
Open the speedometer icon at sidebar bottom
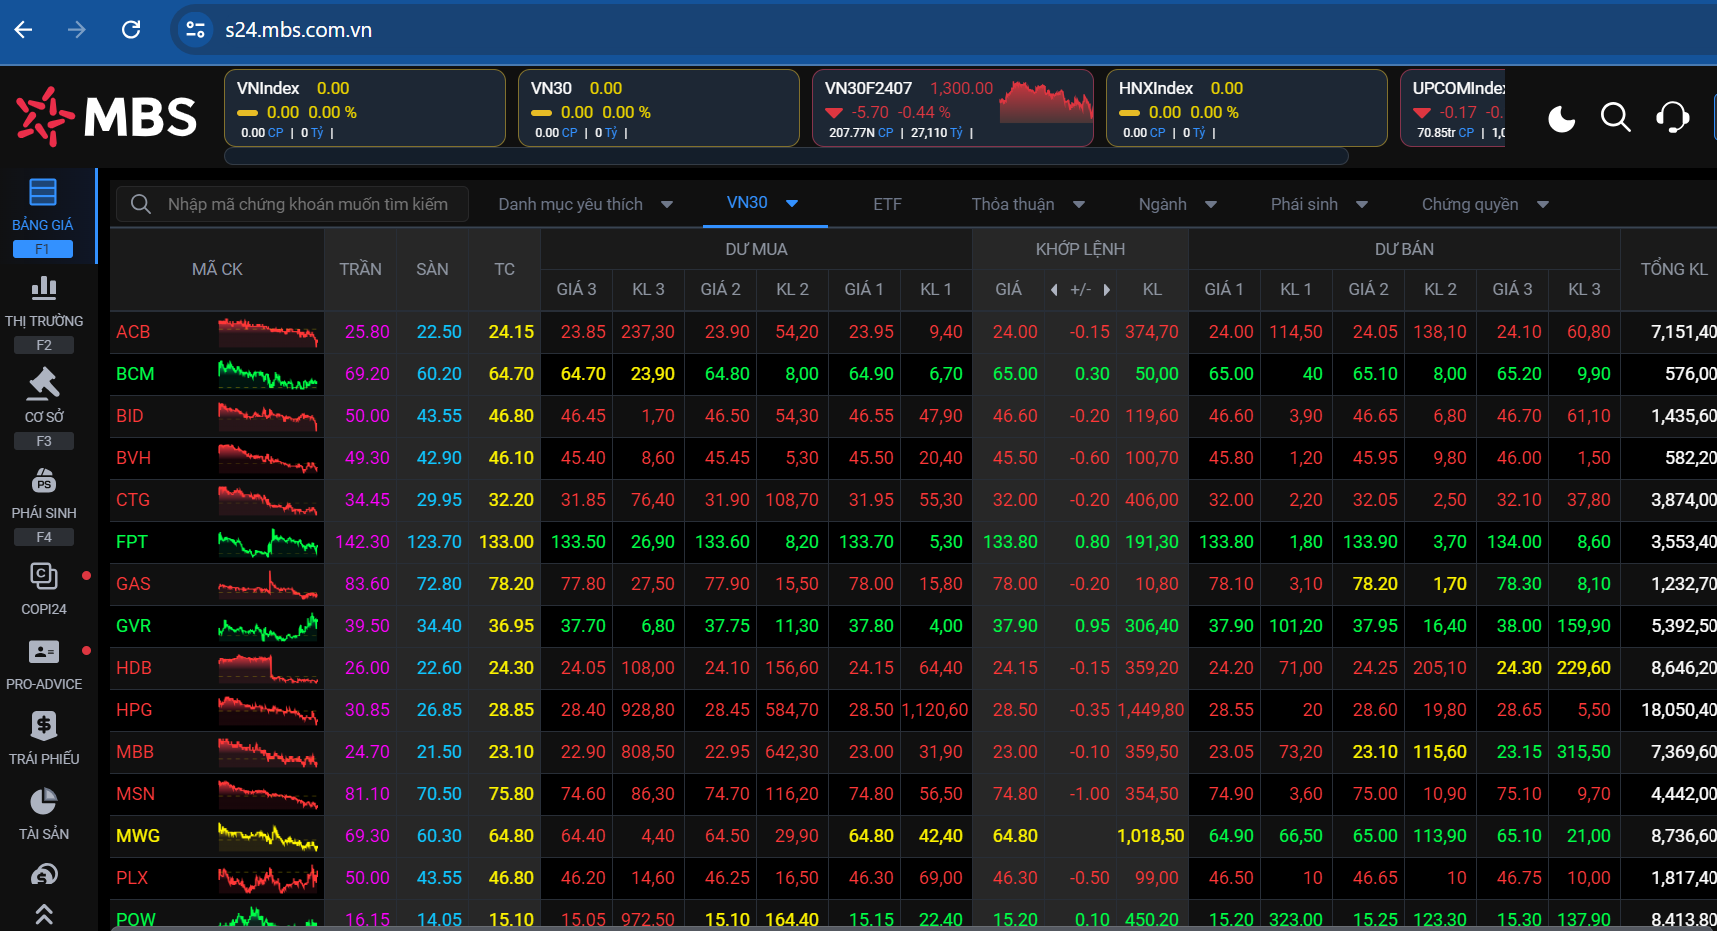click(x=43, y=875)
